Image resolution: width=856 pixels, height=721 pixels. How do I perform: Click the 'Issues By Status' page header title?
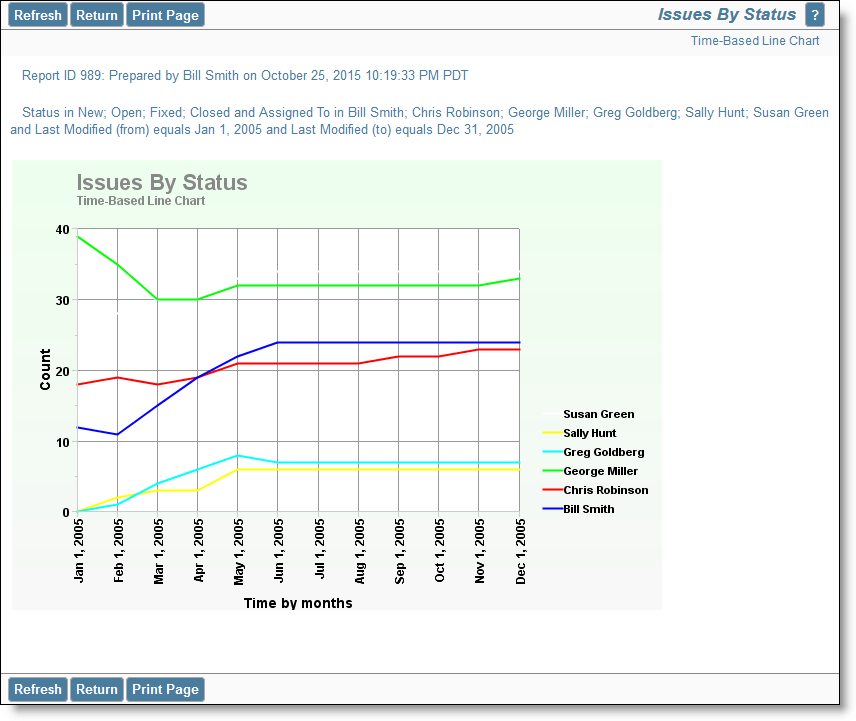point(727,14)
